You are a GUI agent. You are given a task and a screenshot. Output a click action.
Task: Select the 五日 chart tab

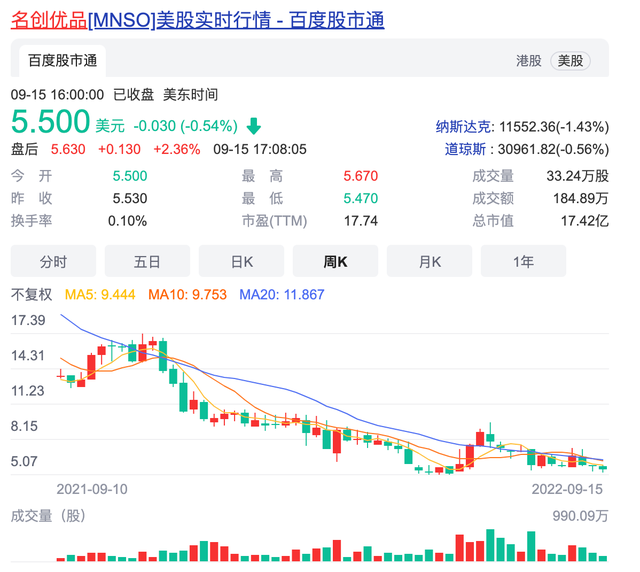click(147, 261)
